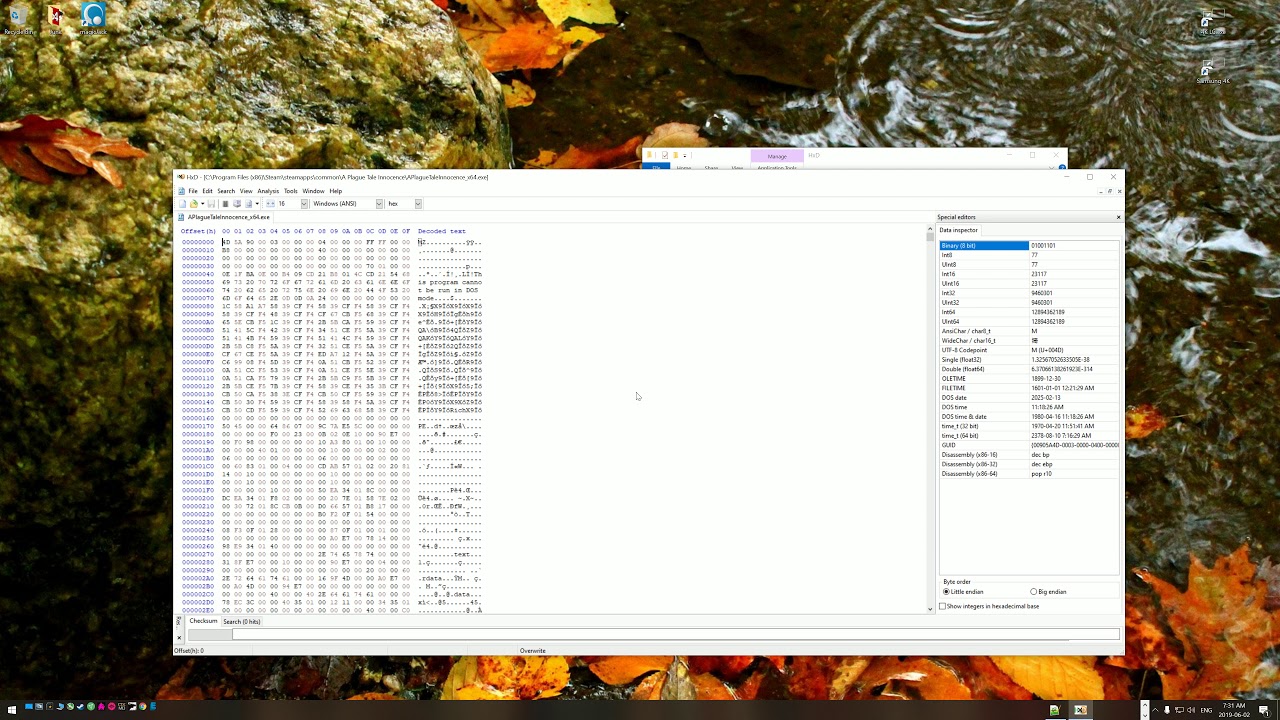Click the checksum results input field
The width and height of the screenshot is (1280, 720).
click(x=676, y=634)
